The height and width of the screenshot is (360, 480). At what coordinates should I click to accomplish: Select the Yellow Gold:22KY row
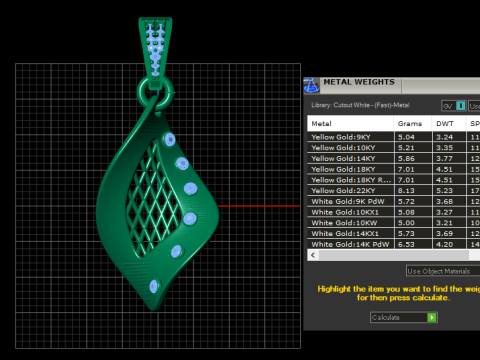[x=393, y=191]
